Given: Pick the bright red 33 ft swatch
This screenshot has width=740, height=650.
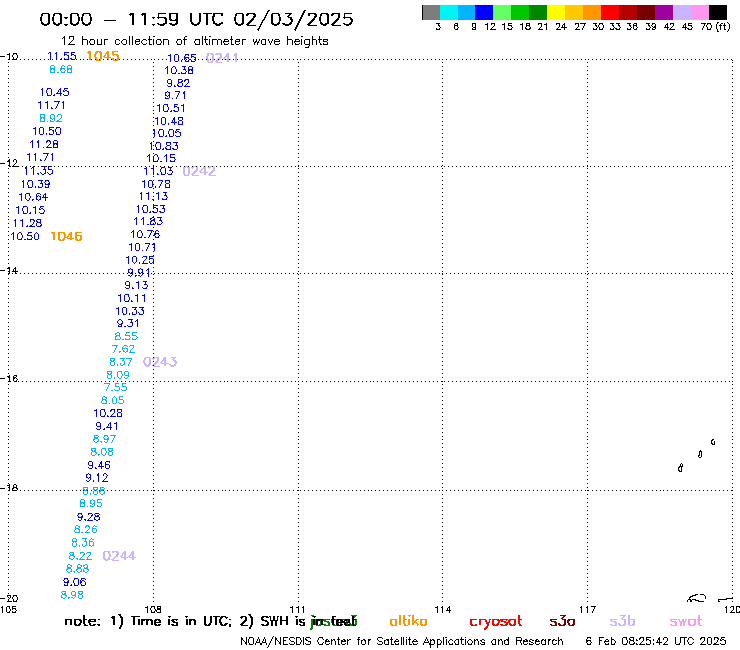Looking at the screenshot, I should 609,12.
